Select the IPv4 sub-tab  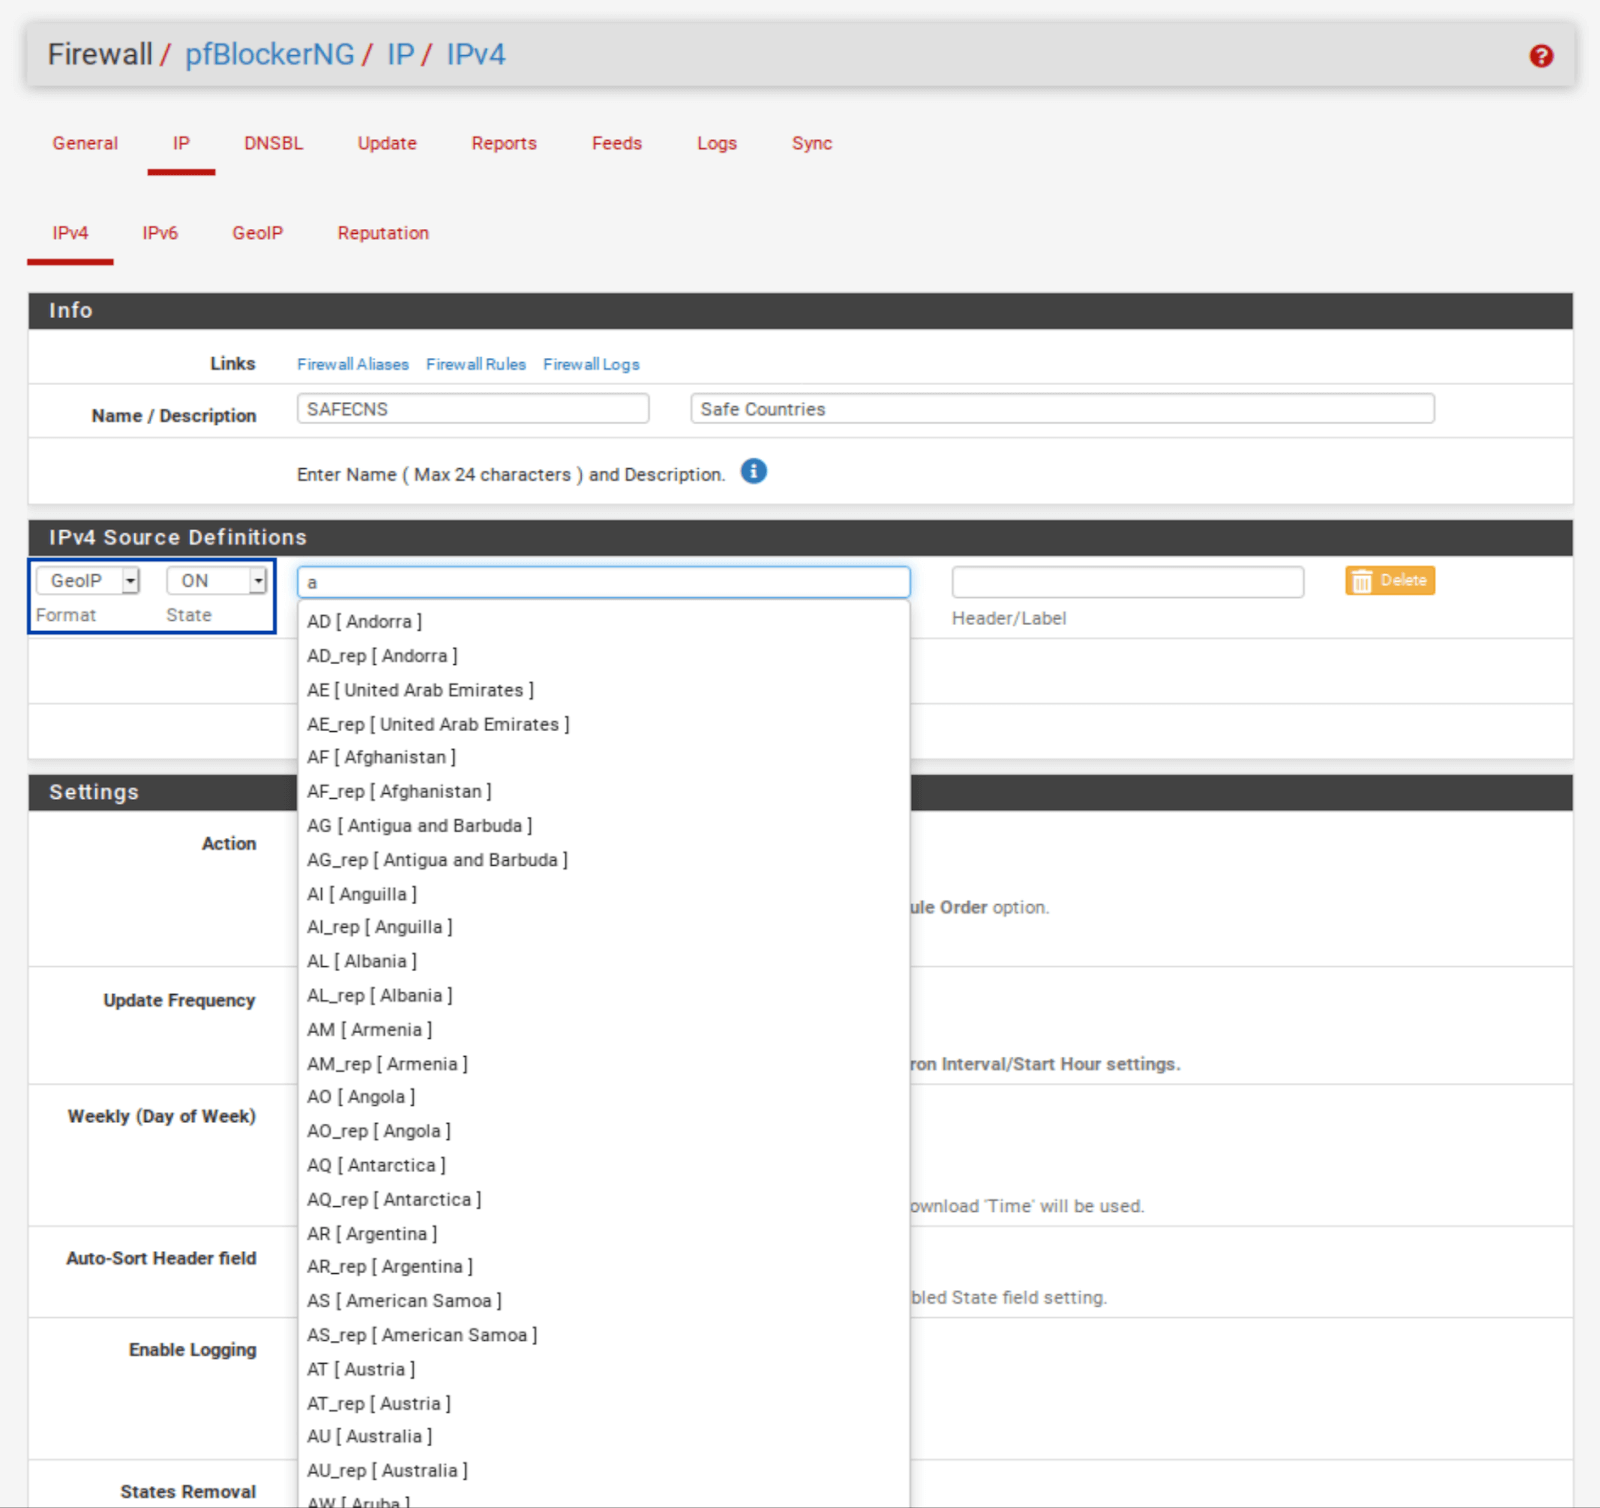70,233
